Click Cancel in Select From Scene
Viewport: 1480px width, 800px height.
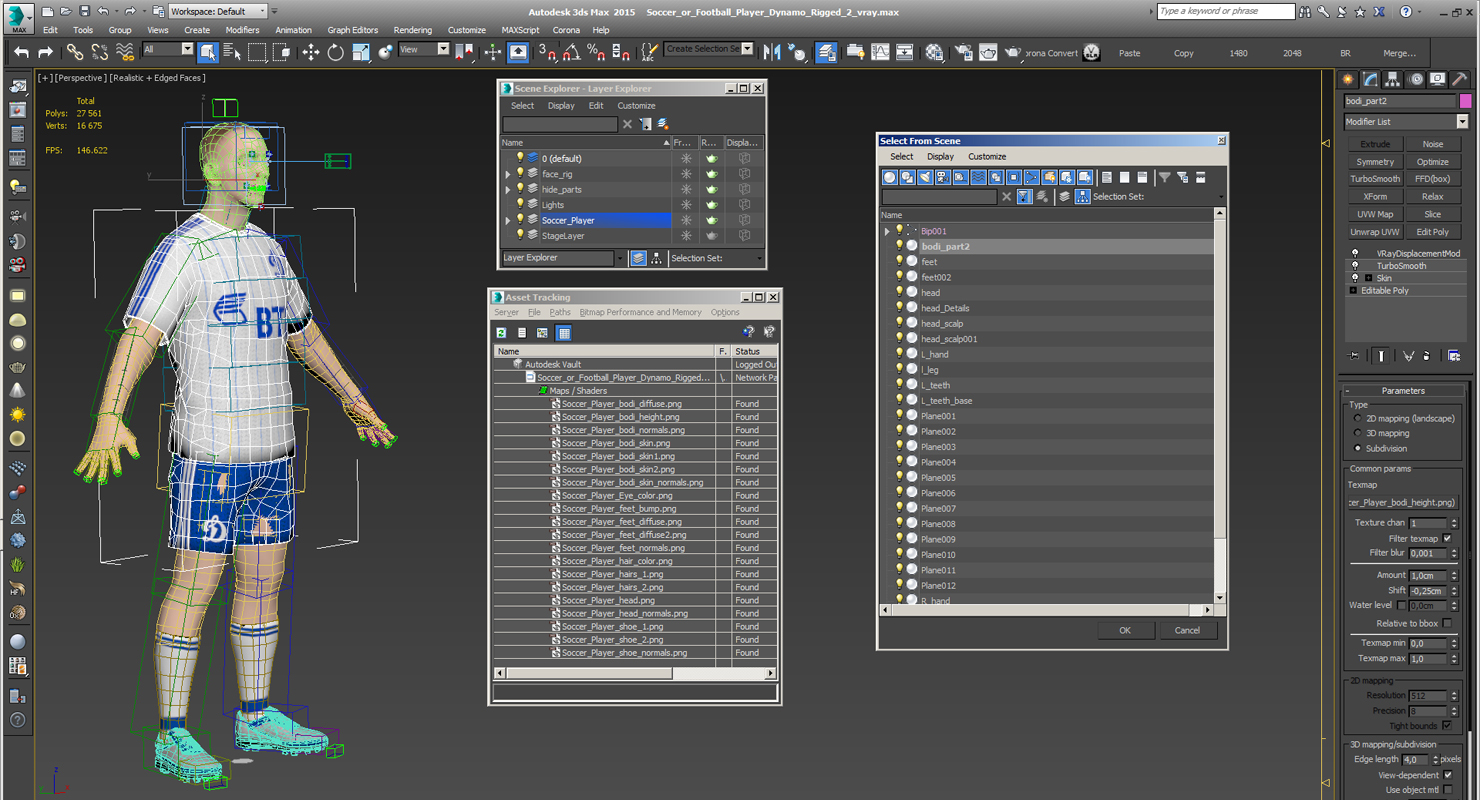point(1187,630)
